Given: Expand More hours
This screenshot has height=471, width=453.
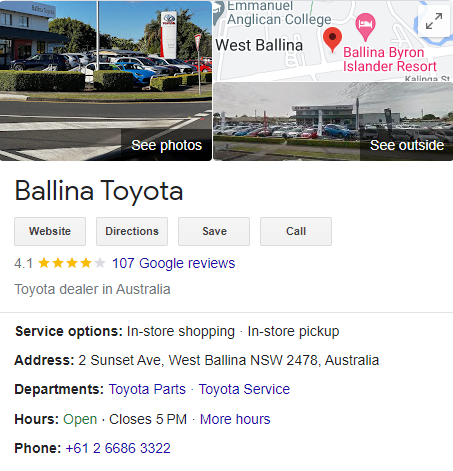Looking at the screenshot, I should 235,419.
